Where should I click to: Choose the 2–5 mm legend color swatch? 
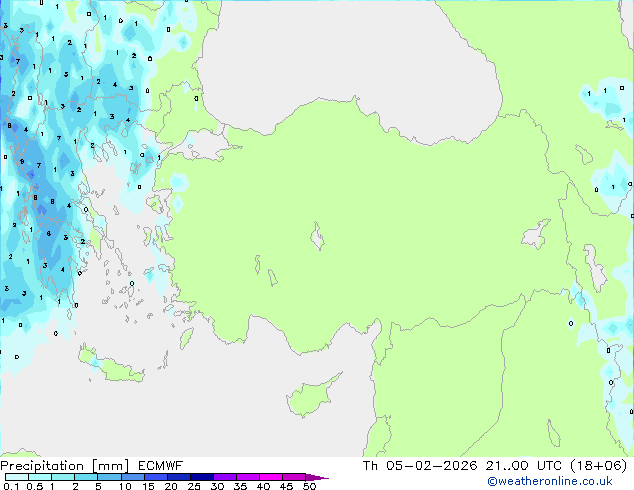coord(86,477)
